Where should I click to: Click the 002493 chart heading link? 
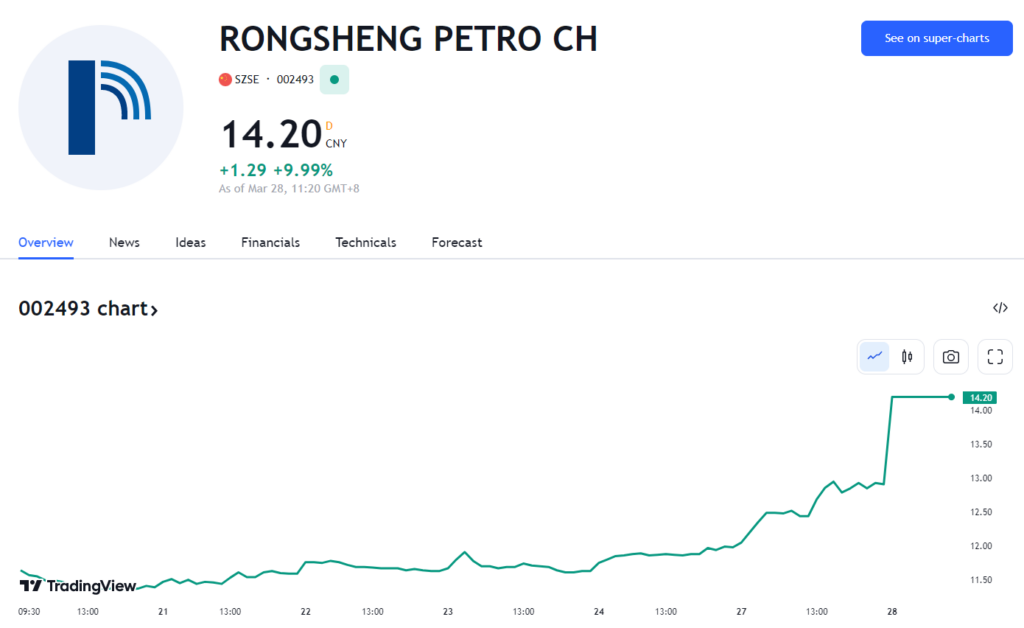tap(88, 308)
